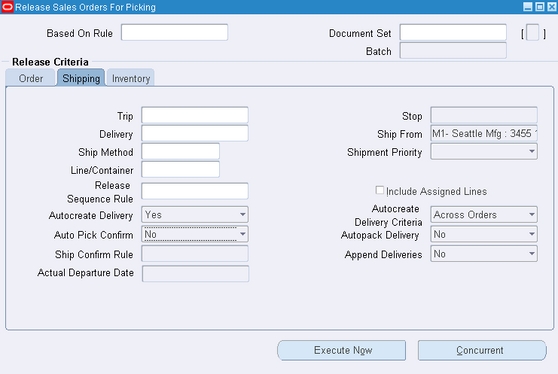This screenshot has height=374, width=558.
Task: Click the descriptive flexfield bracket box
Action: 533,33
